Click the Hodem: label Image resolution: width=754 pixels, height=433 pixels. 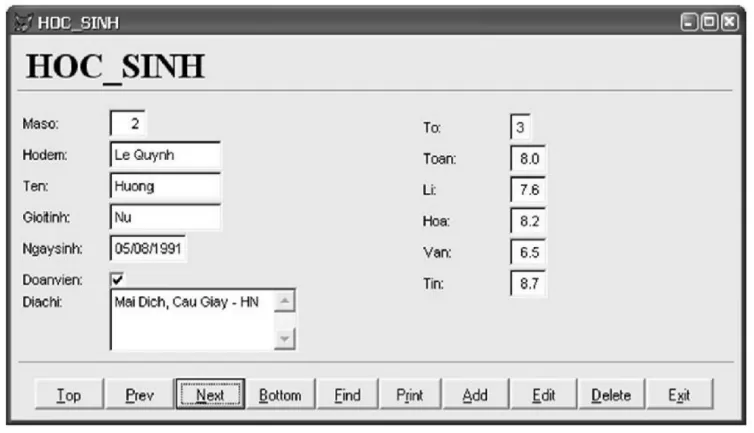click(45, 155)
